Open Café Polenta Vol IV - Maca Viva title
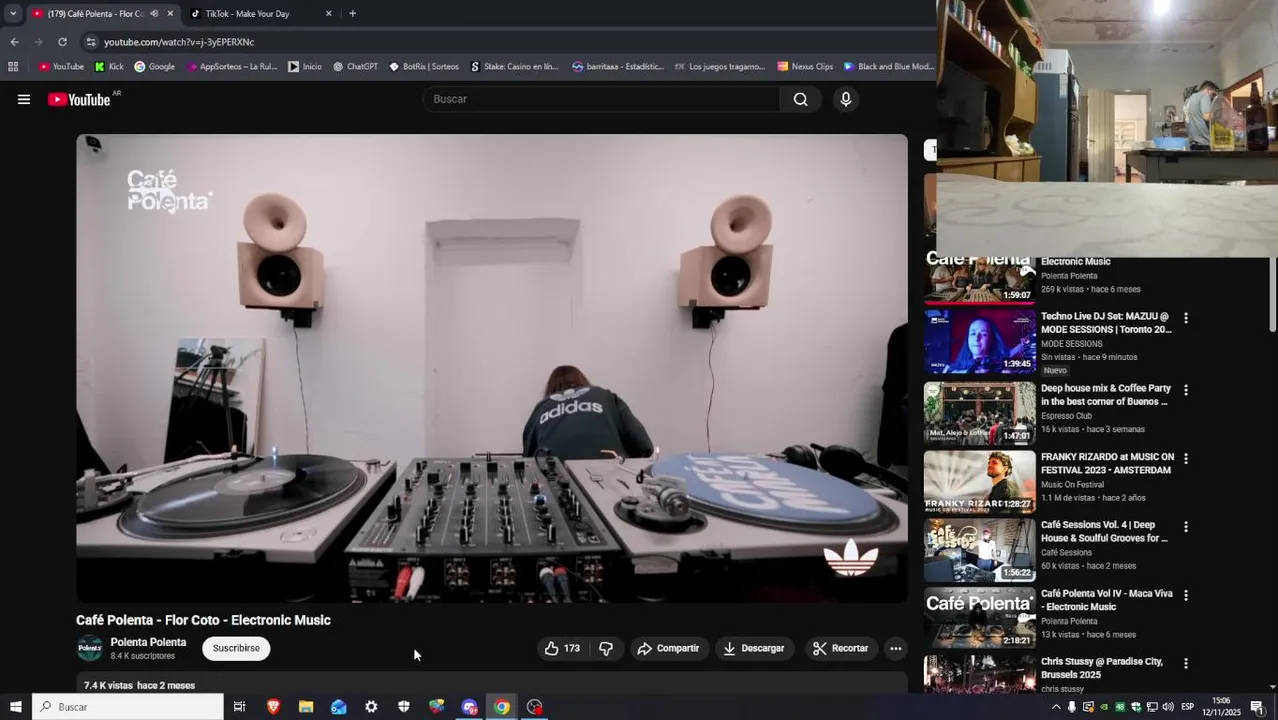This screenshot has width=1278, height=720. click(1107, 600)
